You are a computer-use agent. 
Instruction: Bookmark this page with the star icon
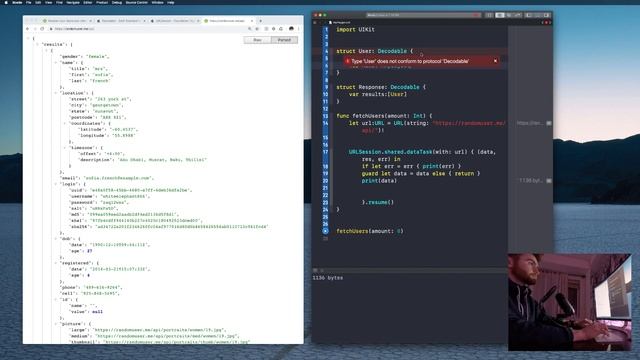coord(257,29)
